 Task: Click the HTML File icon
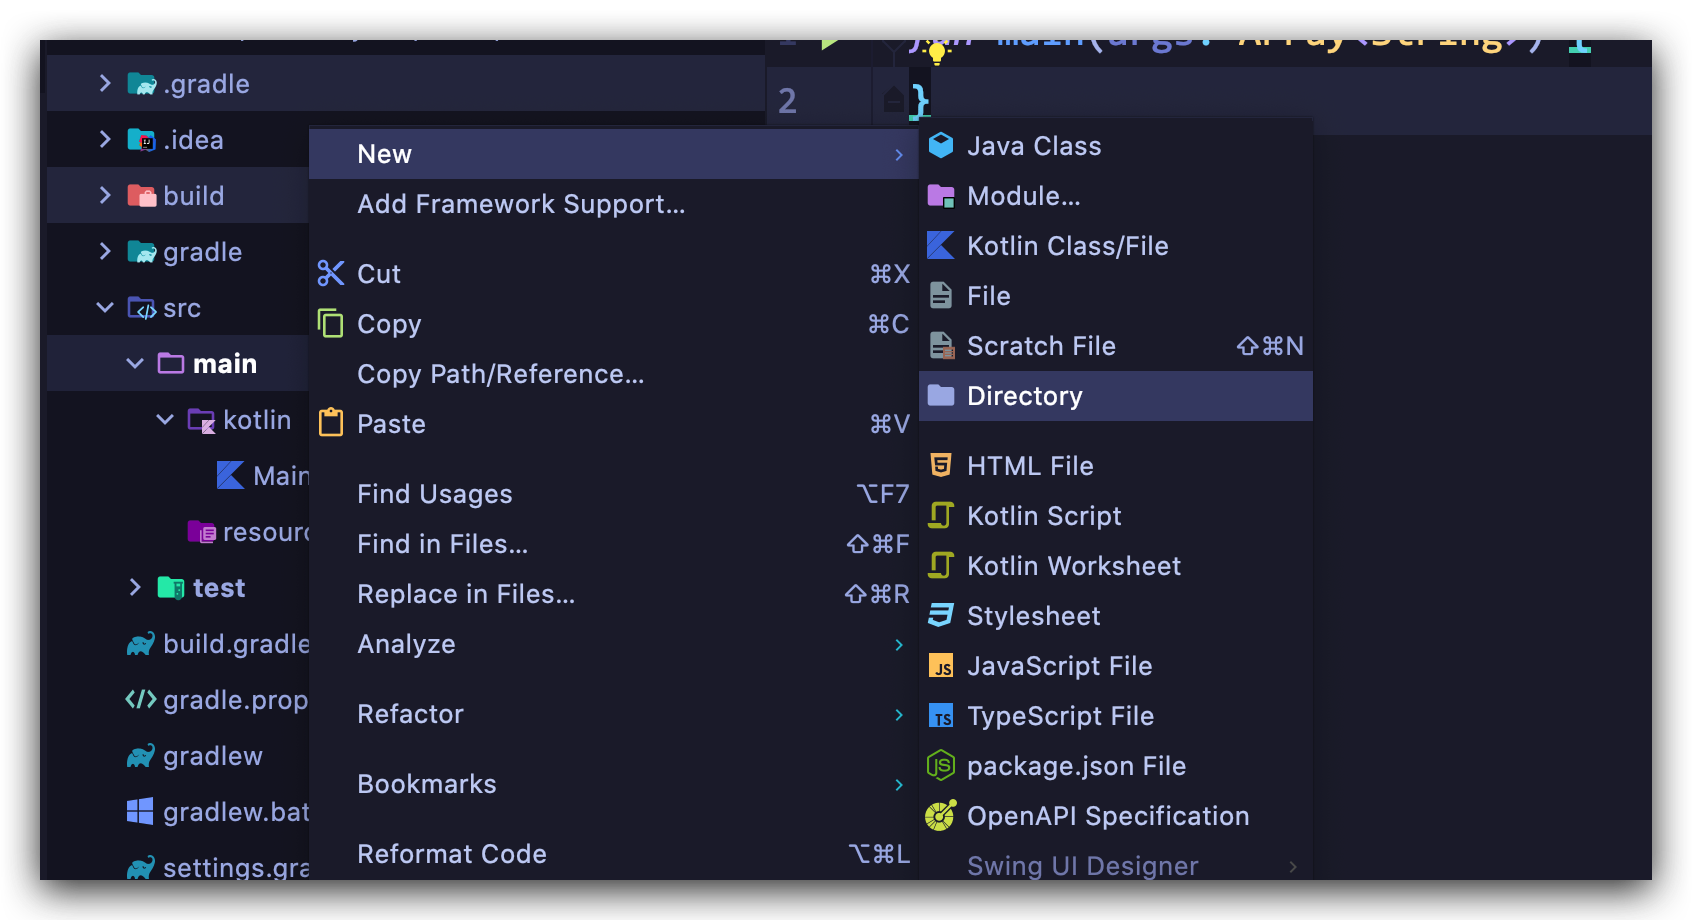pyautogui.click(x=941, y=466)
